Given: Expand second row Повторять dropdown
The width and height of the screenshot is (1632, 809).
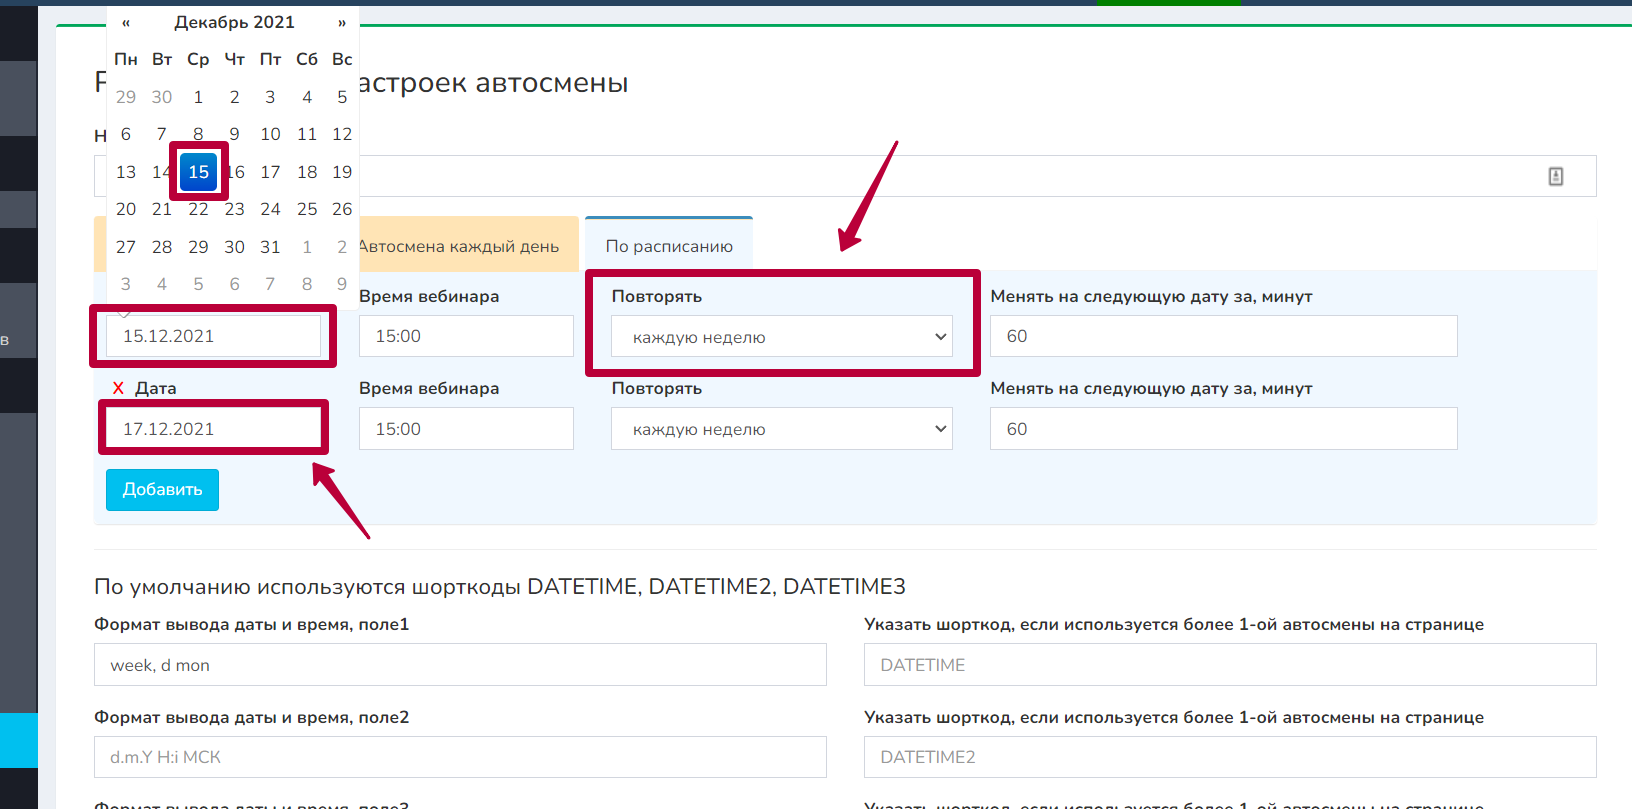Looking at the screenshot, I should [x=781, y=429].
